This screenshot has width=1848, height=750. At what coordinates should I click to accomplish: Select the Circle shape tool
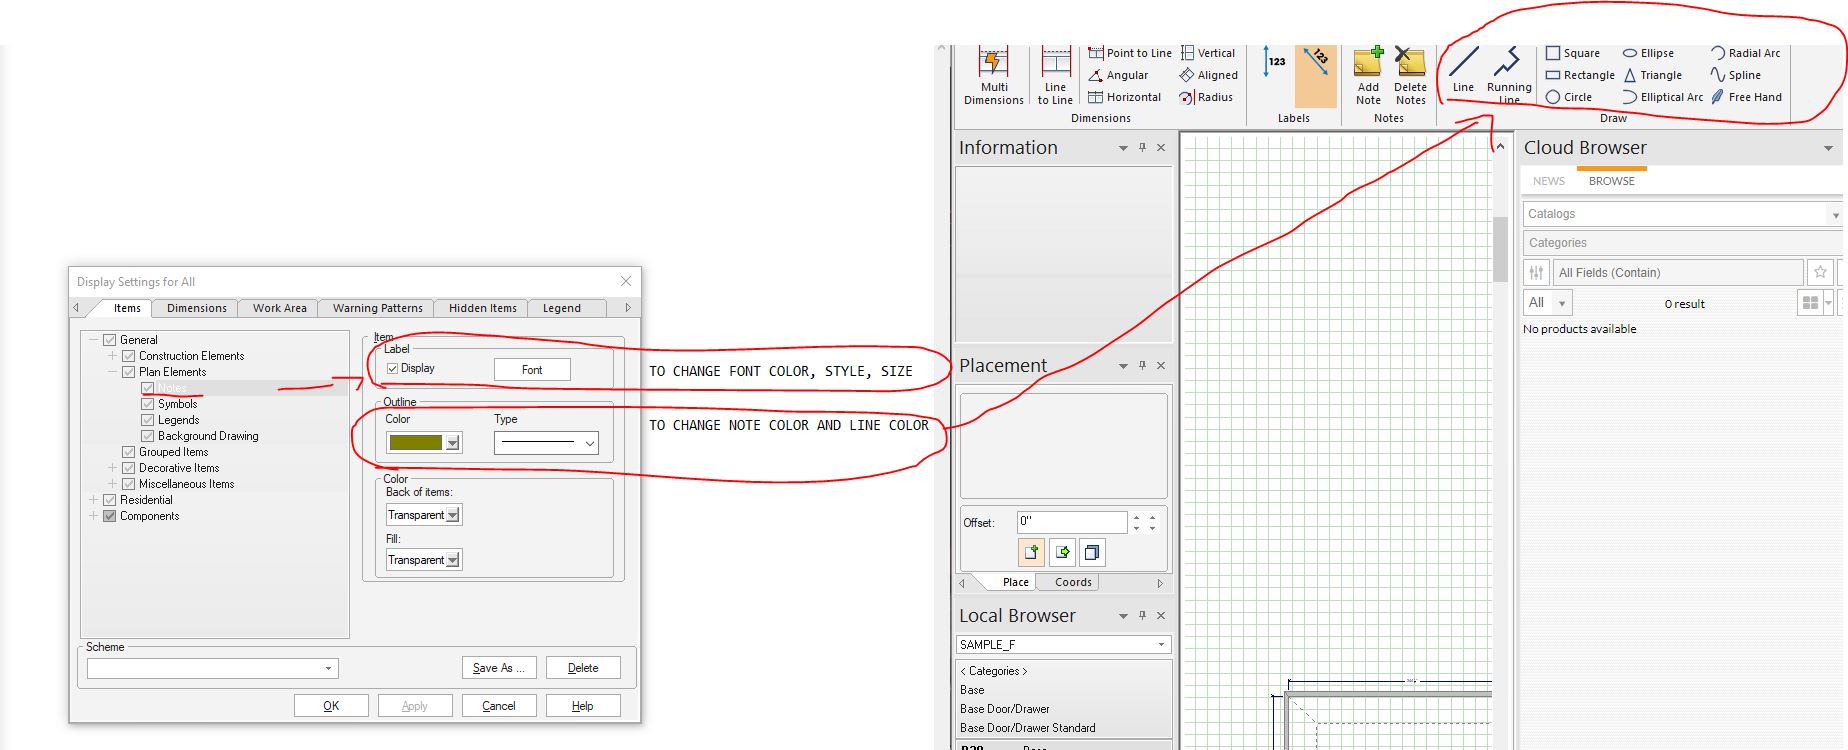pos(1568,97)
